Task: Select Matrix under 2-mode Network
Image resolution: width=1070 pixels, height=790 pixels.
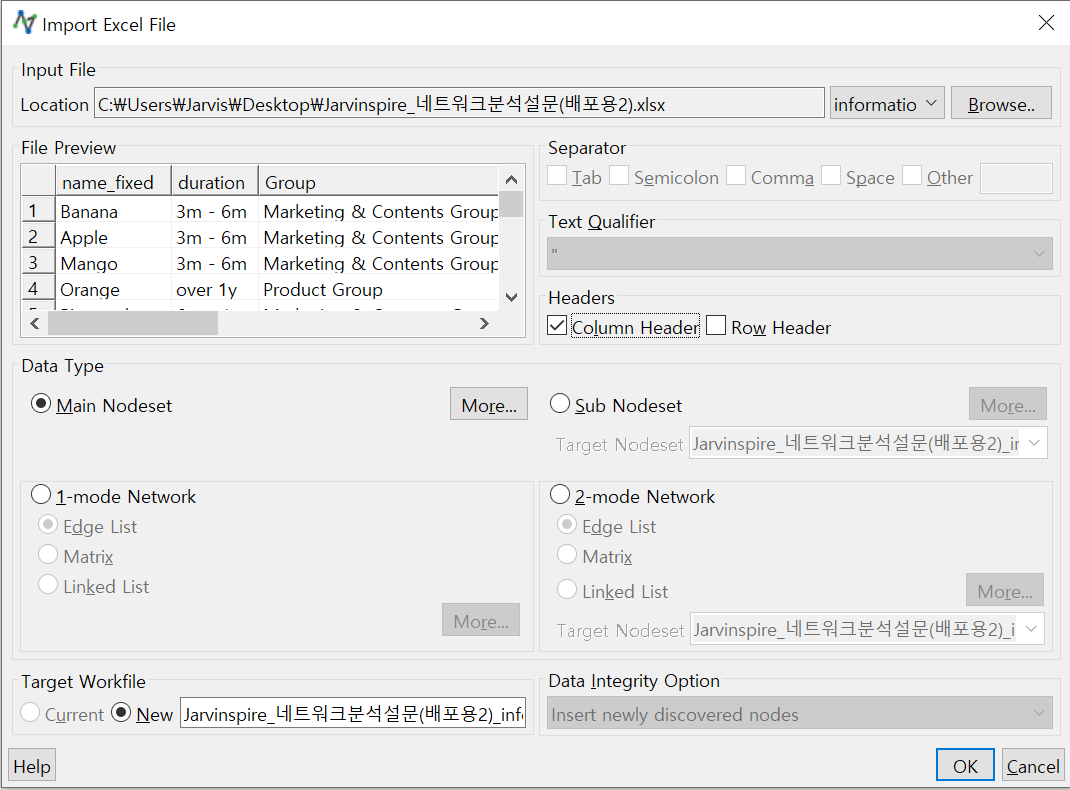Action: tap(566, 555)
